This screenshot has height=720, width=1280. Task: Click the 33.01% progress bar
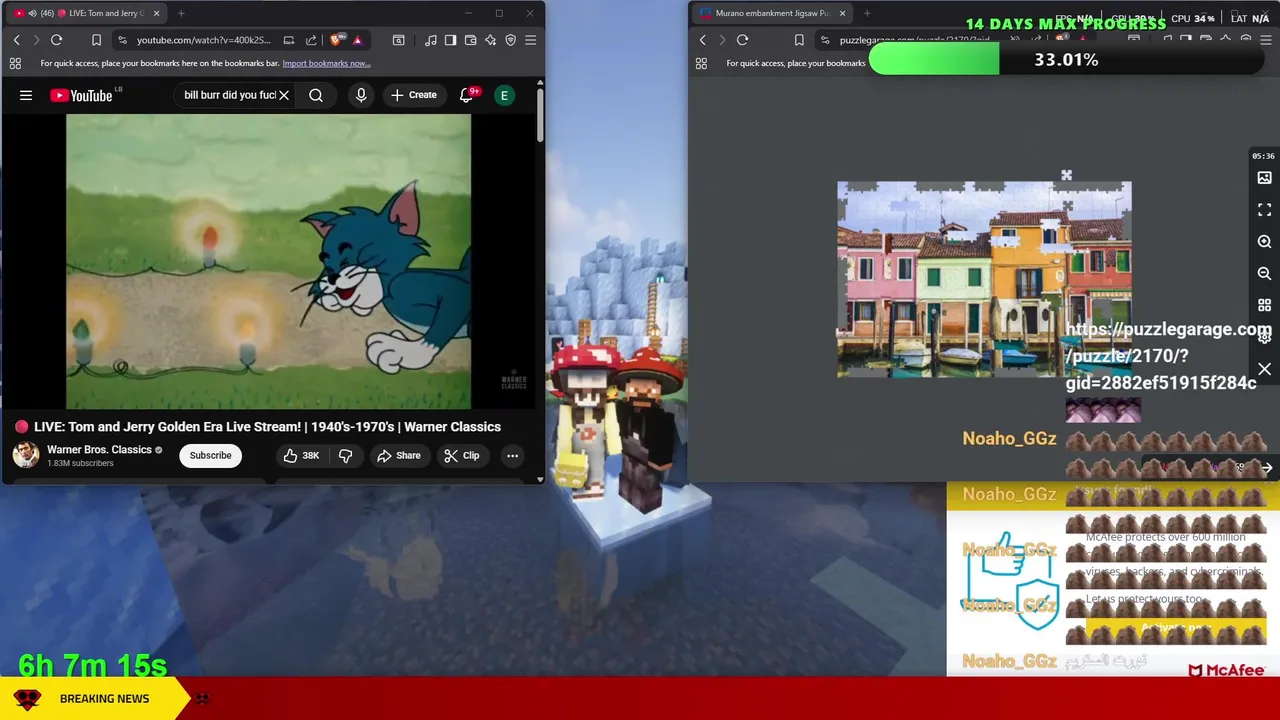(1066, 60)
